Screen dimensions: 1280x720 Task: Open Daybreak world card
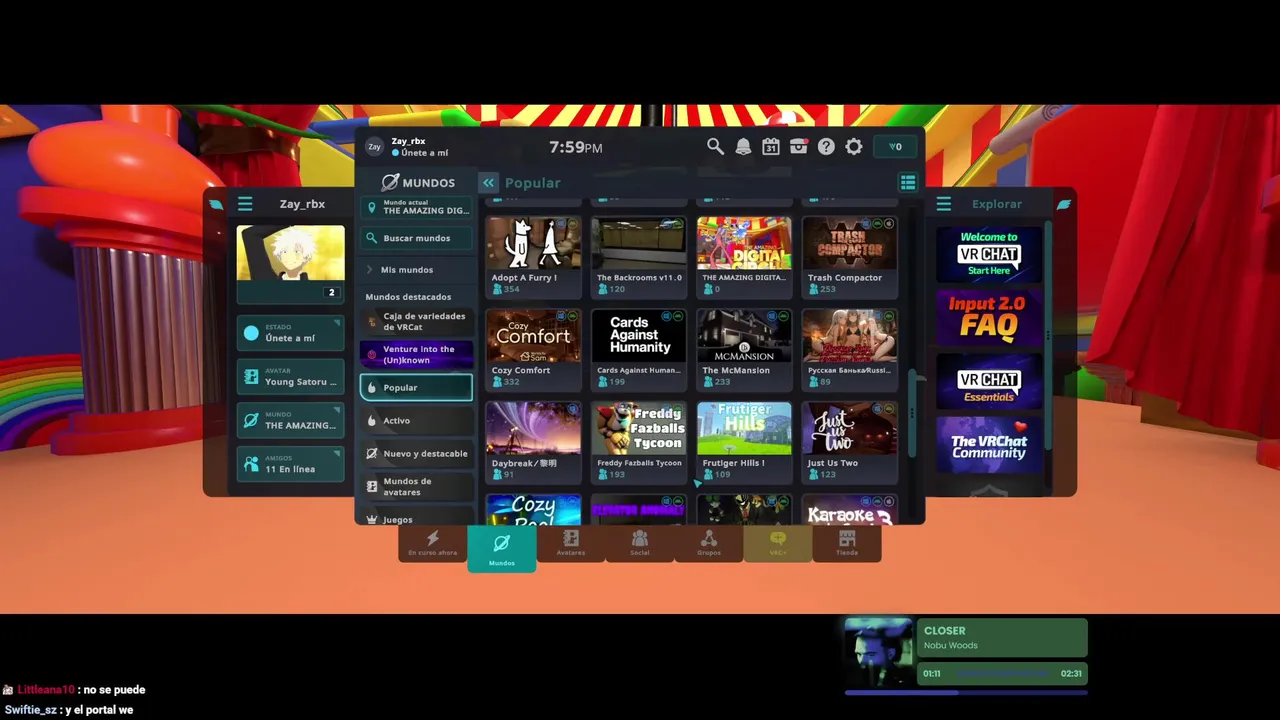[533, 442]
